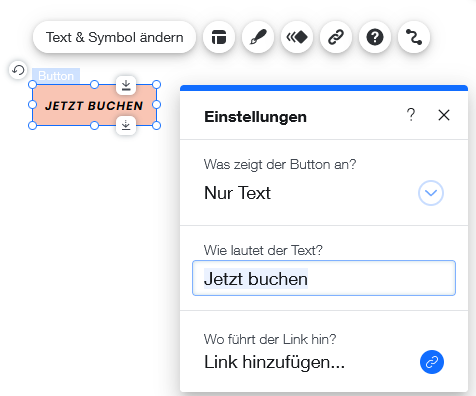Click the bottom download-arrow handle on button
Screen dimensions: 476x396
[x=126, y=125]
